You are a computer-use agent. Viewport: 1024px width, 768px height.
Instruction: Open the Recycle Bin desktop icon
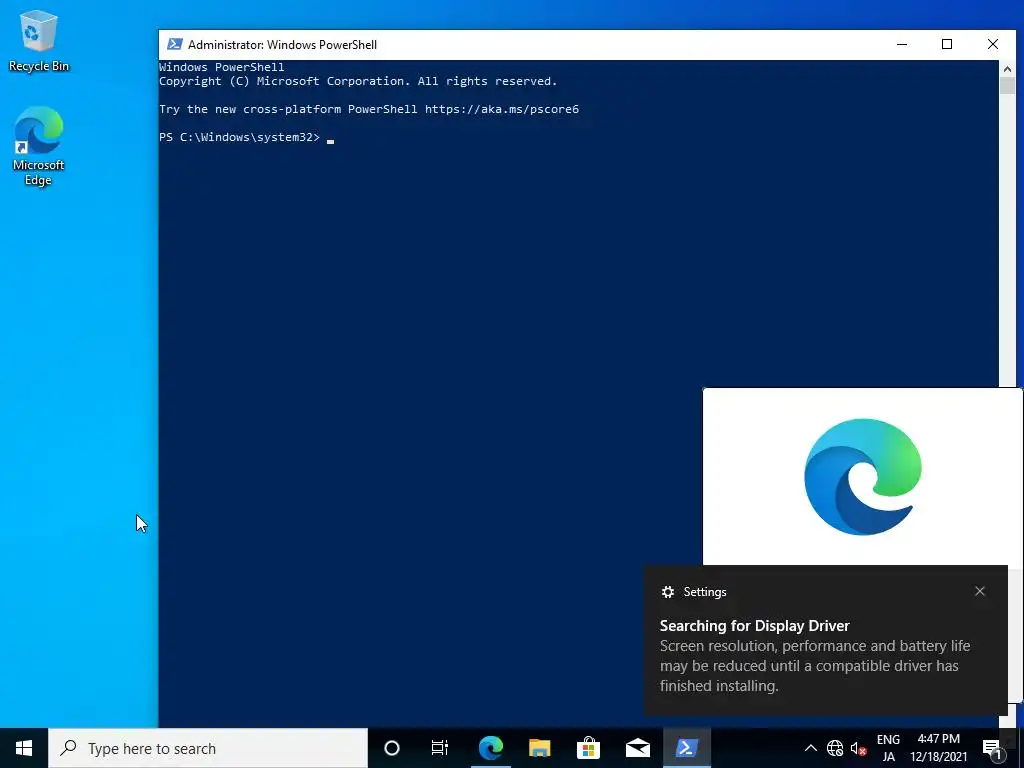pyautogui.click(x=39, y=40)
